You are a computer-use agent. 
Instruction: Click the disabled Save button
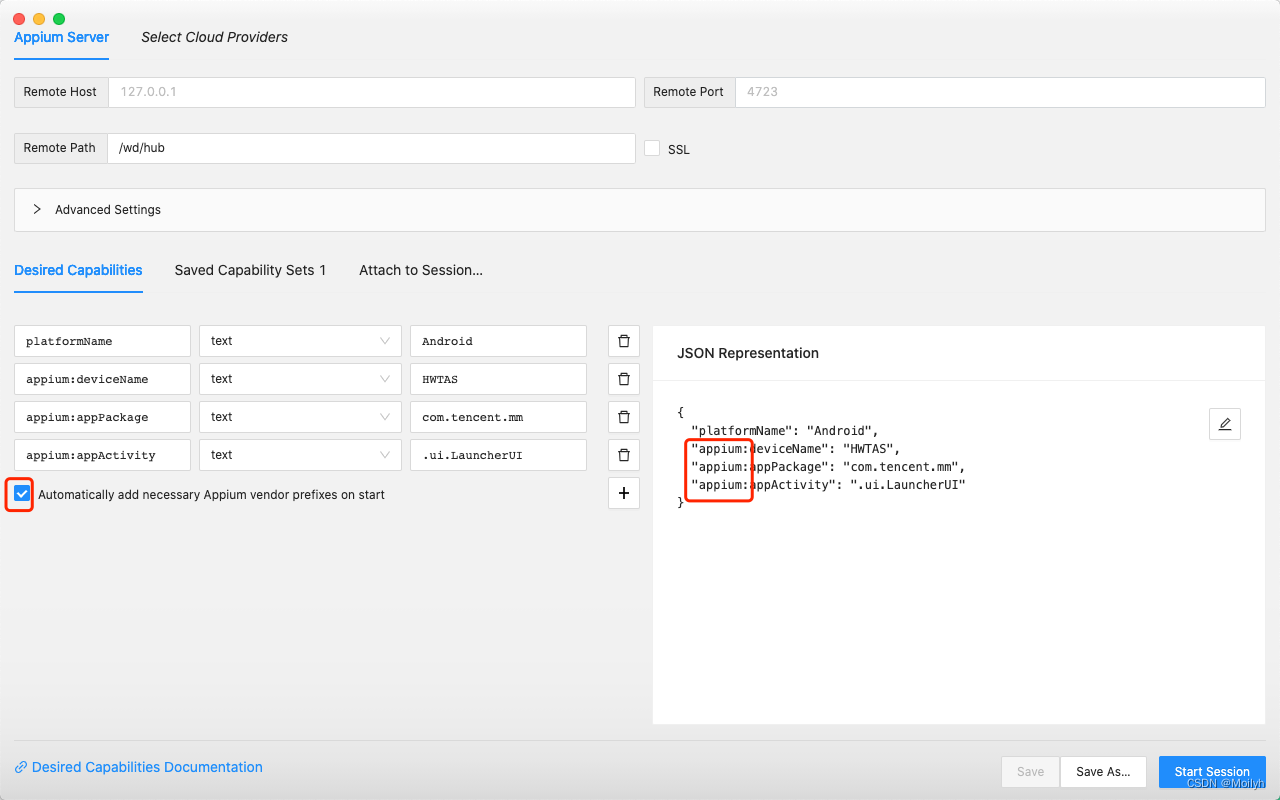click(x=1030, y=772)
